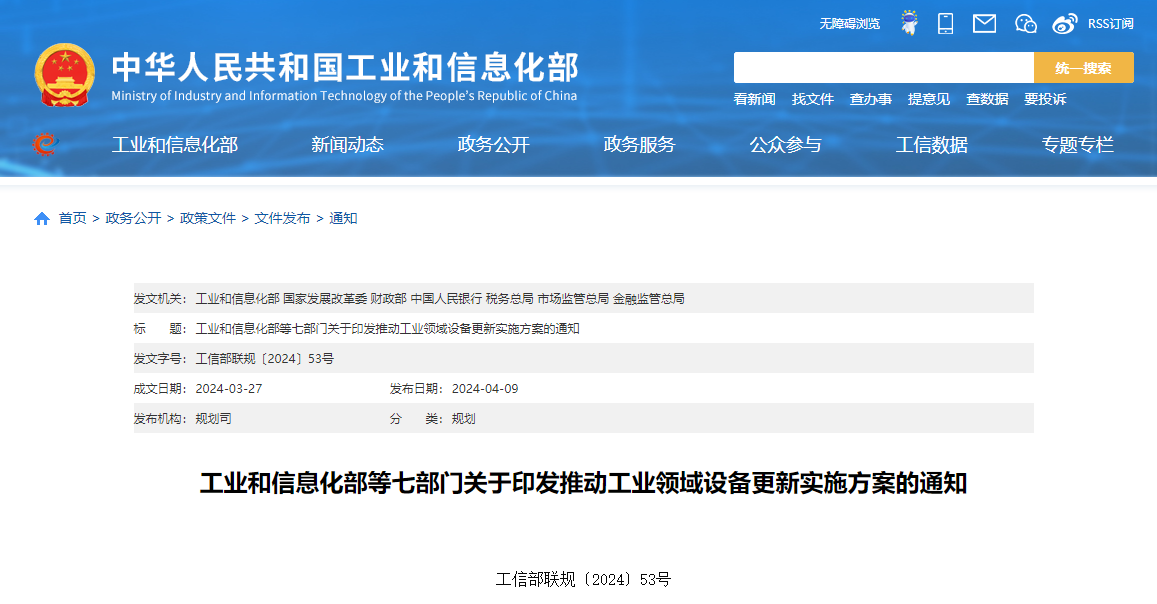Screen dimensions: 1157x604
Task: Select the 查数据 search shortcut
Action: [x=987, y=99]
